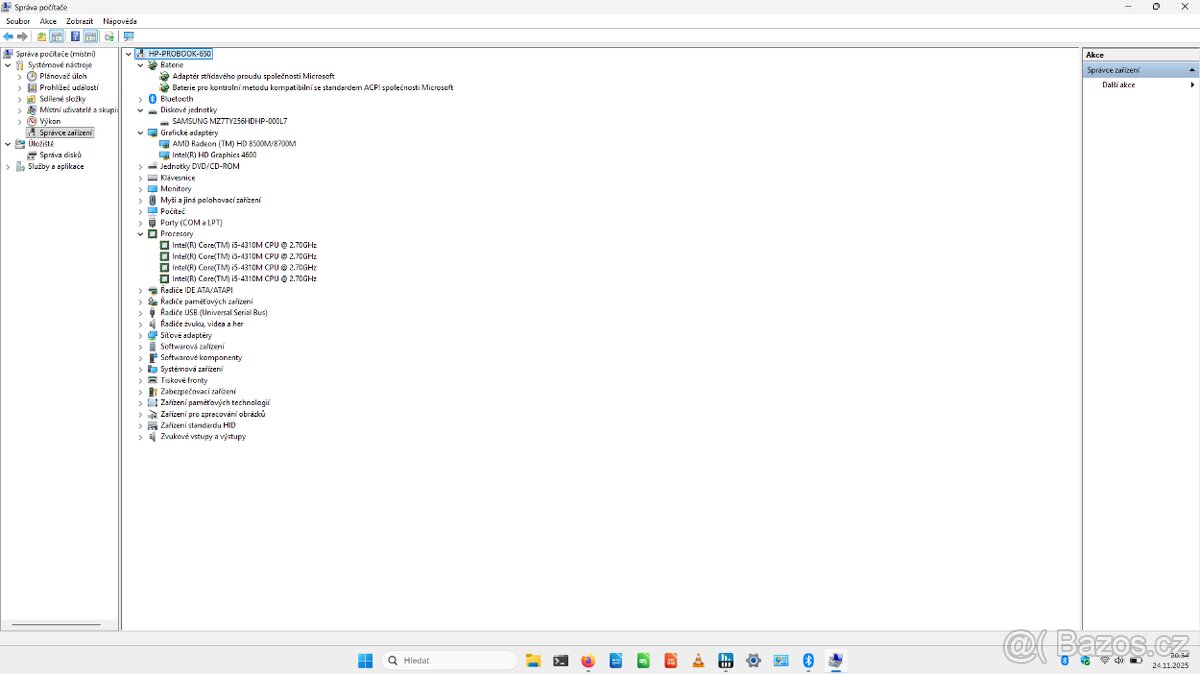Select Adaptér střídavého proudu společnosti Microsoft

point(253,76)
